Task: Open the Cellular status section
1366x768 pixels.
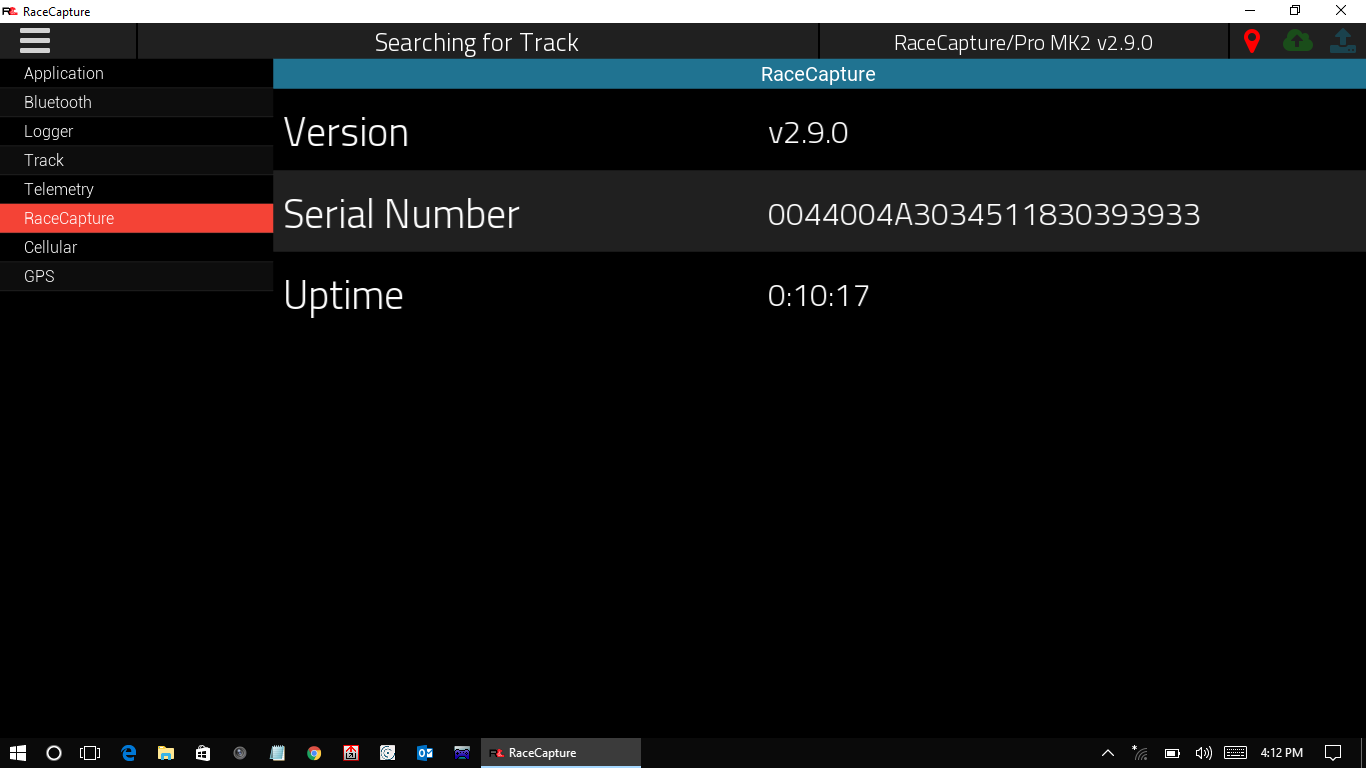Action: (x=136, y=247)
